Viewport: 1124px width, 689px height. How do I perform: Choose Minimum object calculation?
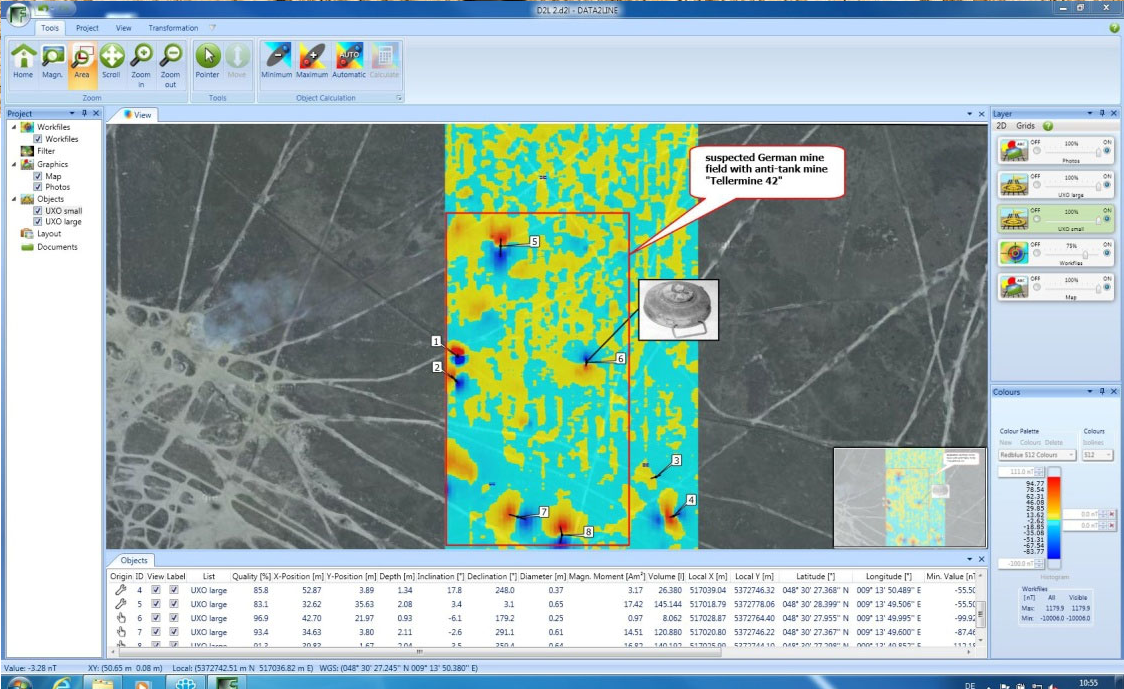tap(276, 60)
